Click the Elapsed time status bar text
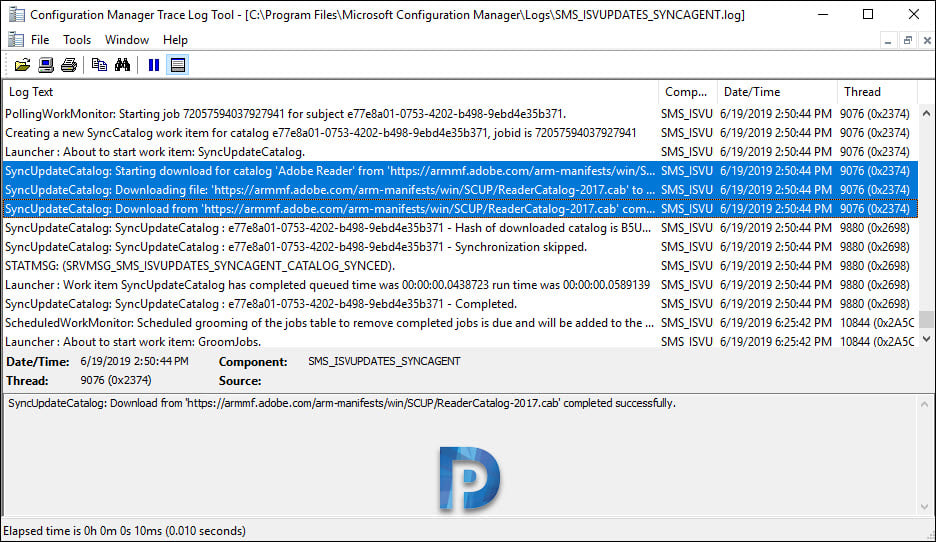 point(124,531)
